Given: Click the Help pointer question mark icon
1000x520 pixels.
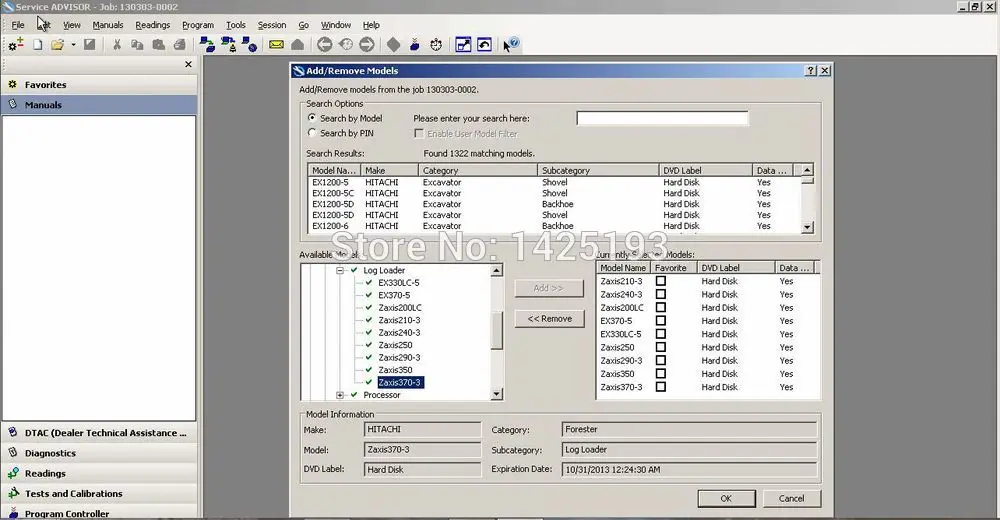Looking at the screenshot, I should 511,44.
